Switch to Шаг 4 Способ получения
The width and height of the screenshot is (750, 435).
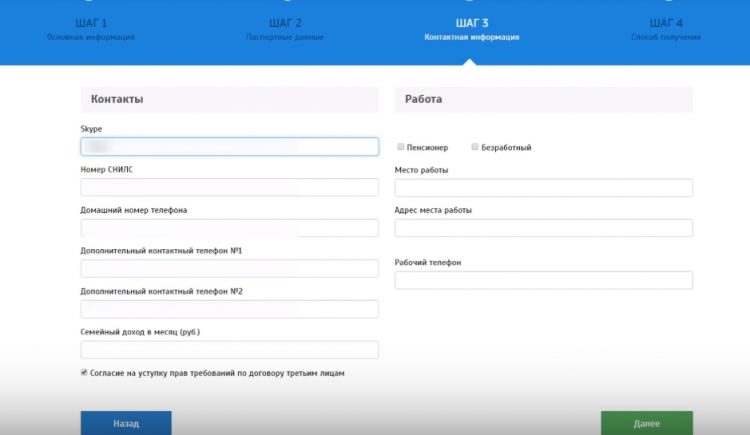pos(665,29)
